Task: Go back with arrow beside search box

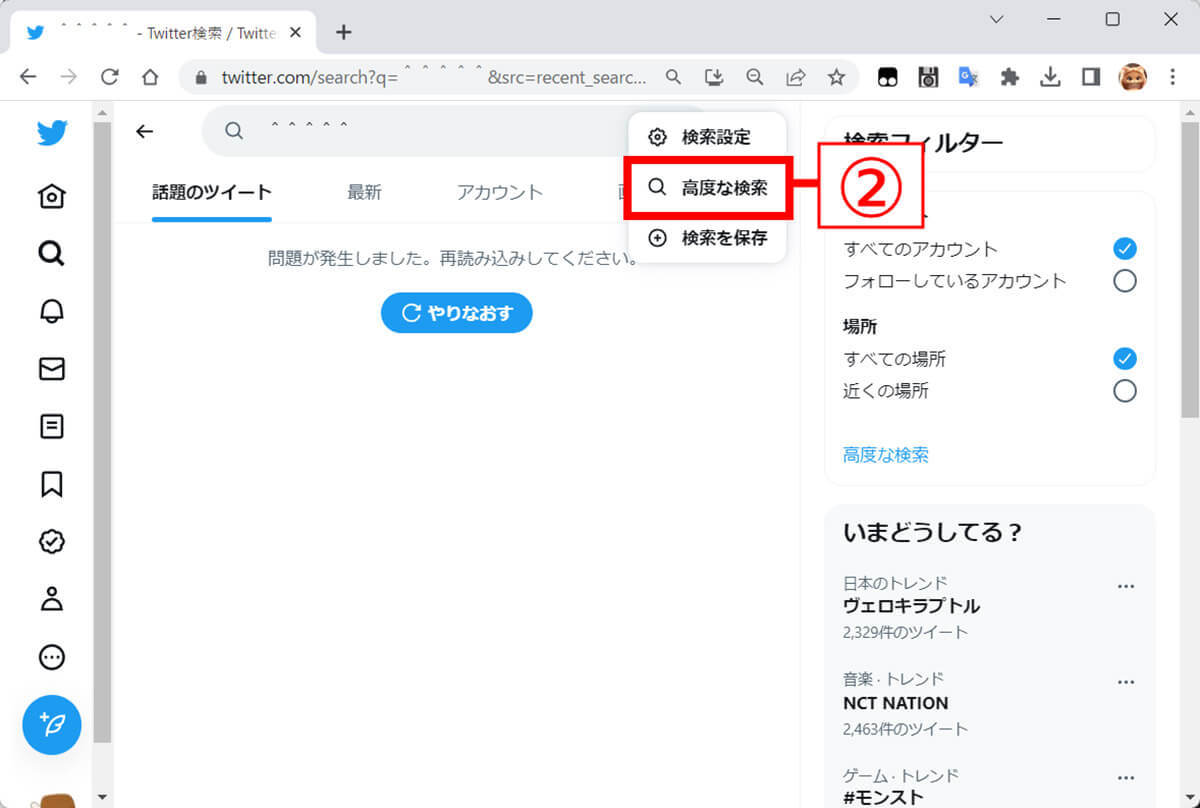Action: point(145,131)
